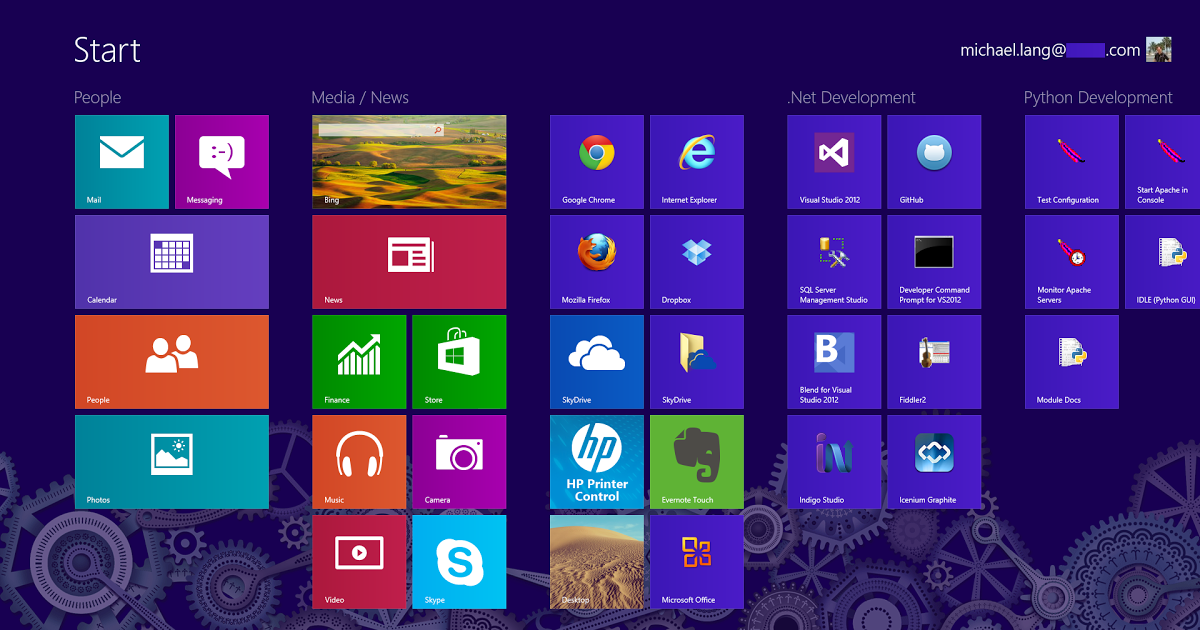Start Fiddler2
This screenshot has width=1200, height=630.
pyautogui.click(x=934, y=362)
